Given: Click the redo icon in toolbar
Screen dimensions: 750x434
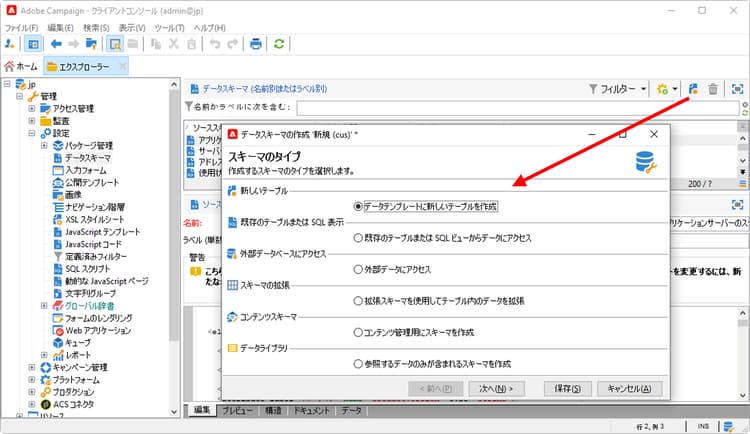Looking at the screenshot, I should 232,44.
